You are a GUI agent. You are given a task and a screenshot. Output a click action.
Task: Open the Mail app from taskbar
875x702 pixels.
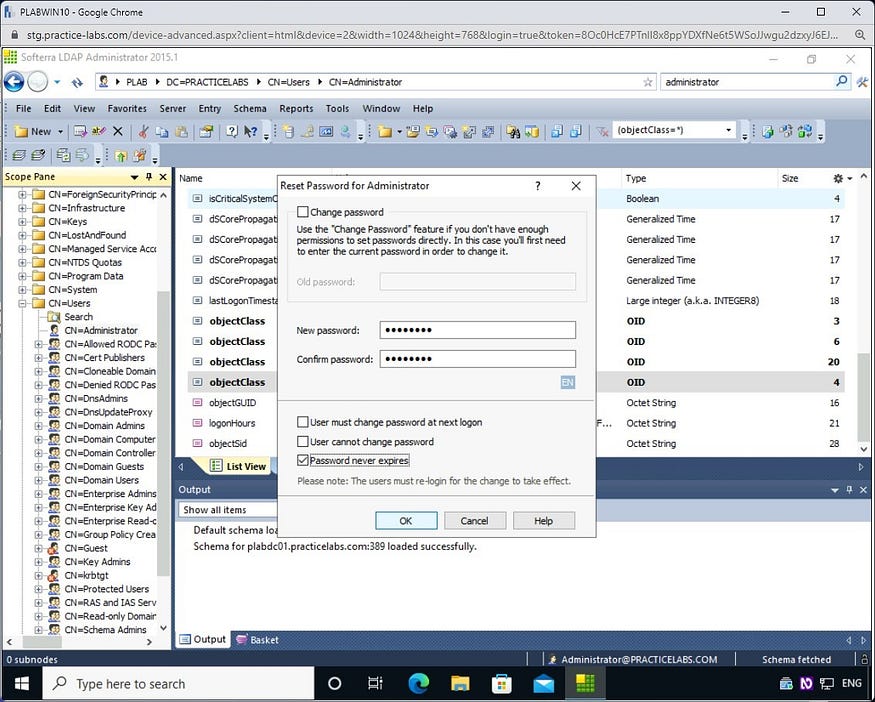coord(544,683)
